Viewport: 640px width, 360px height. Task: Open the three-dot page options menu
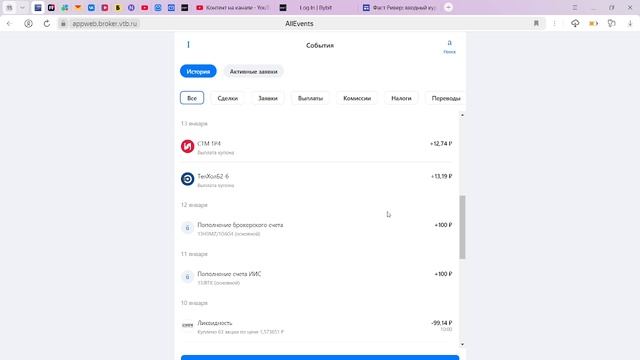point(554,24)
